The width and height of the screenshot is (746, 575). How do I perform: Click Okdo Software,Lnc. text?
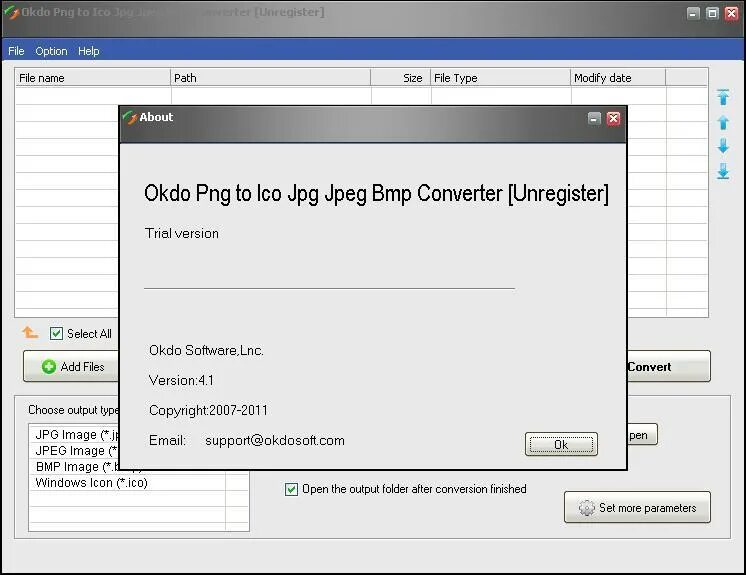coord(206,351)
